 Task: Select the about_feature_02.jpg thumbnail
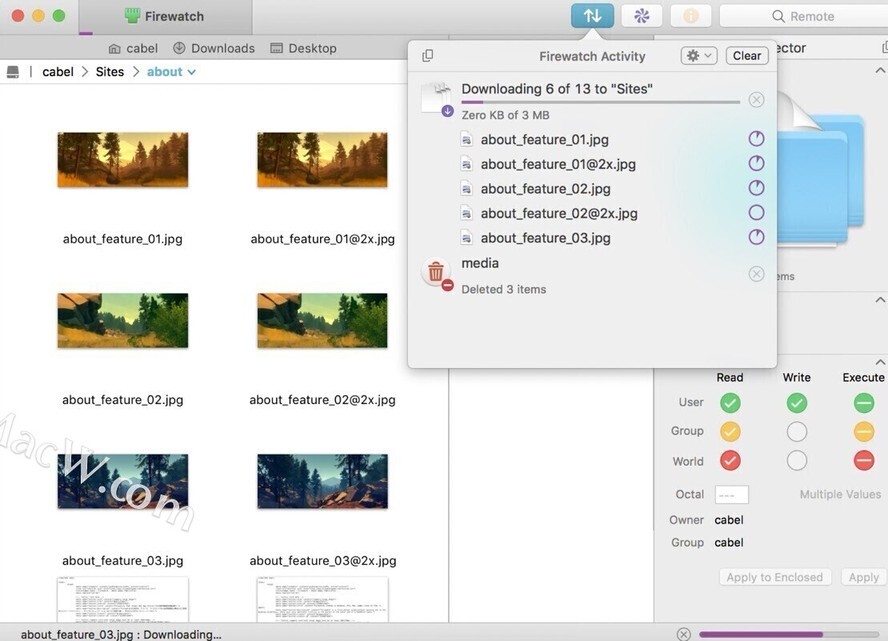click(123, 320)
